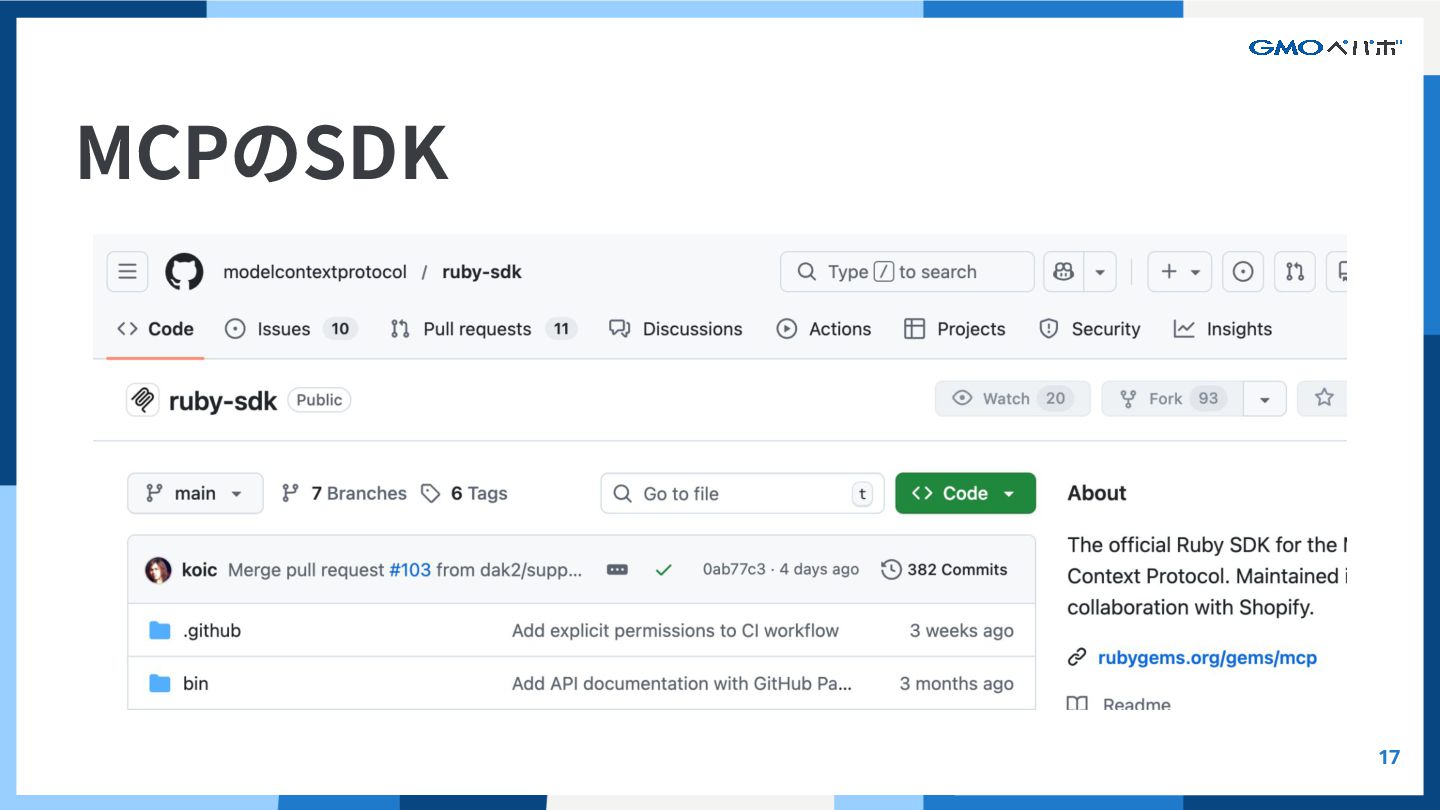
Task: Expand commit message ellipsis button
Action: tap(618, 570)
